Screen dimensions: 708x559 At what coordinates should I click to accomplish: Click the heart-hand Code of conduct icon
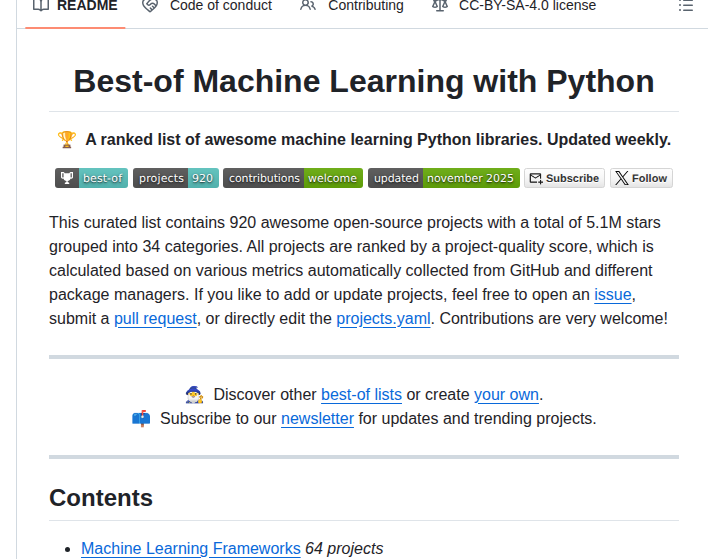click(150, 6)
